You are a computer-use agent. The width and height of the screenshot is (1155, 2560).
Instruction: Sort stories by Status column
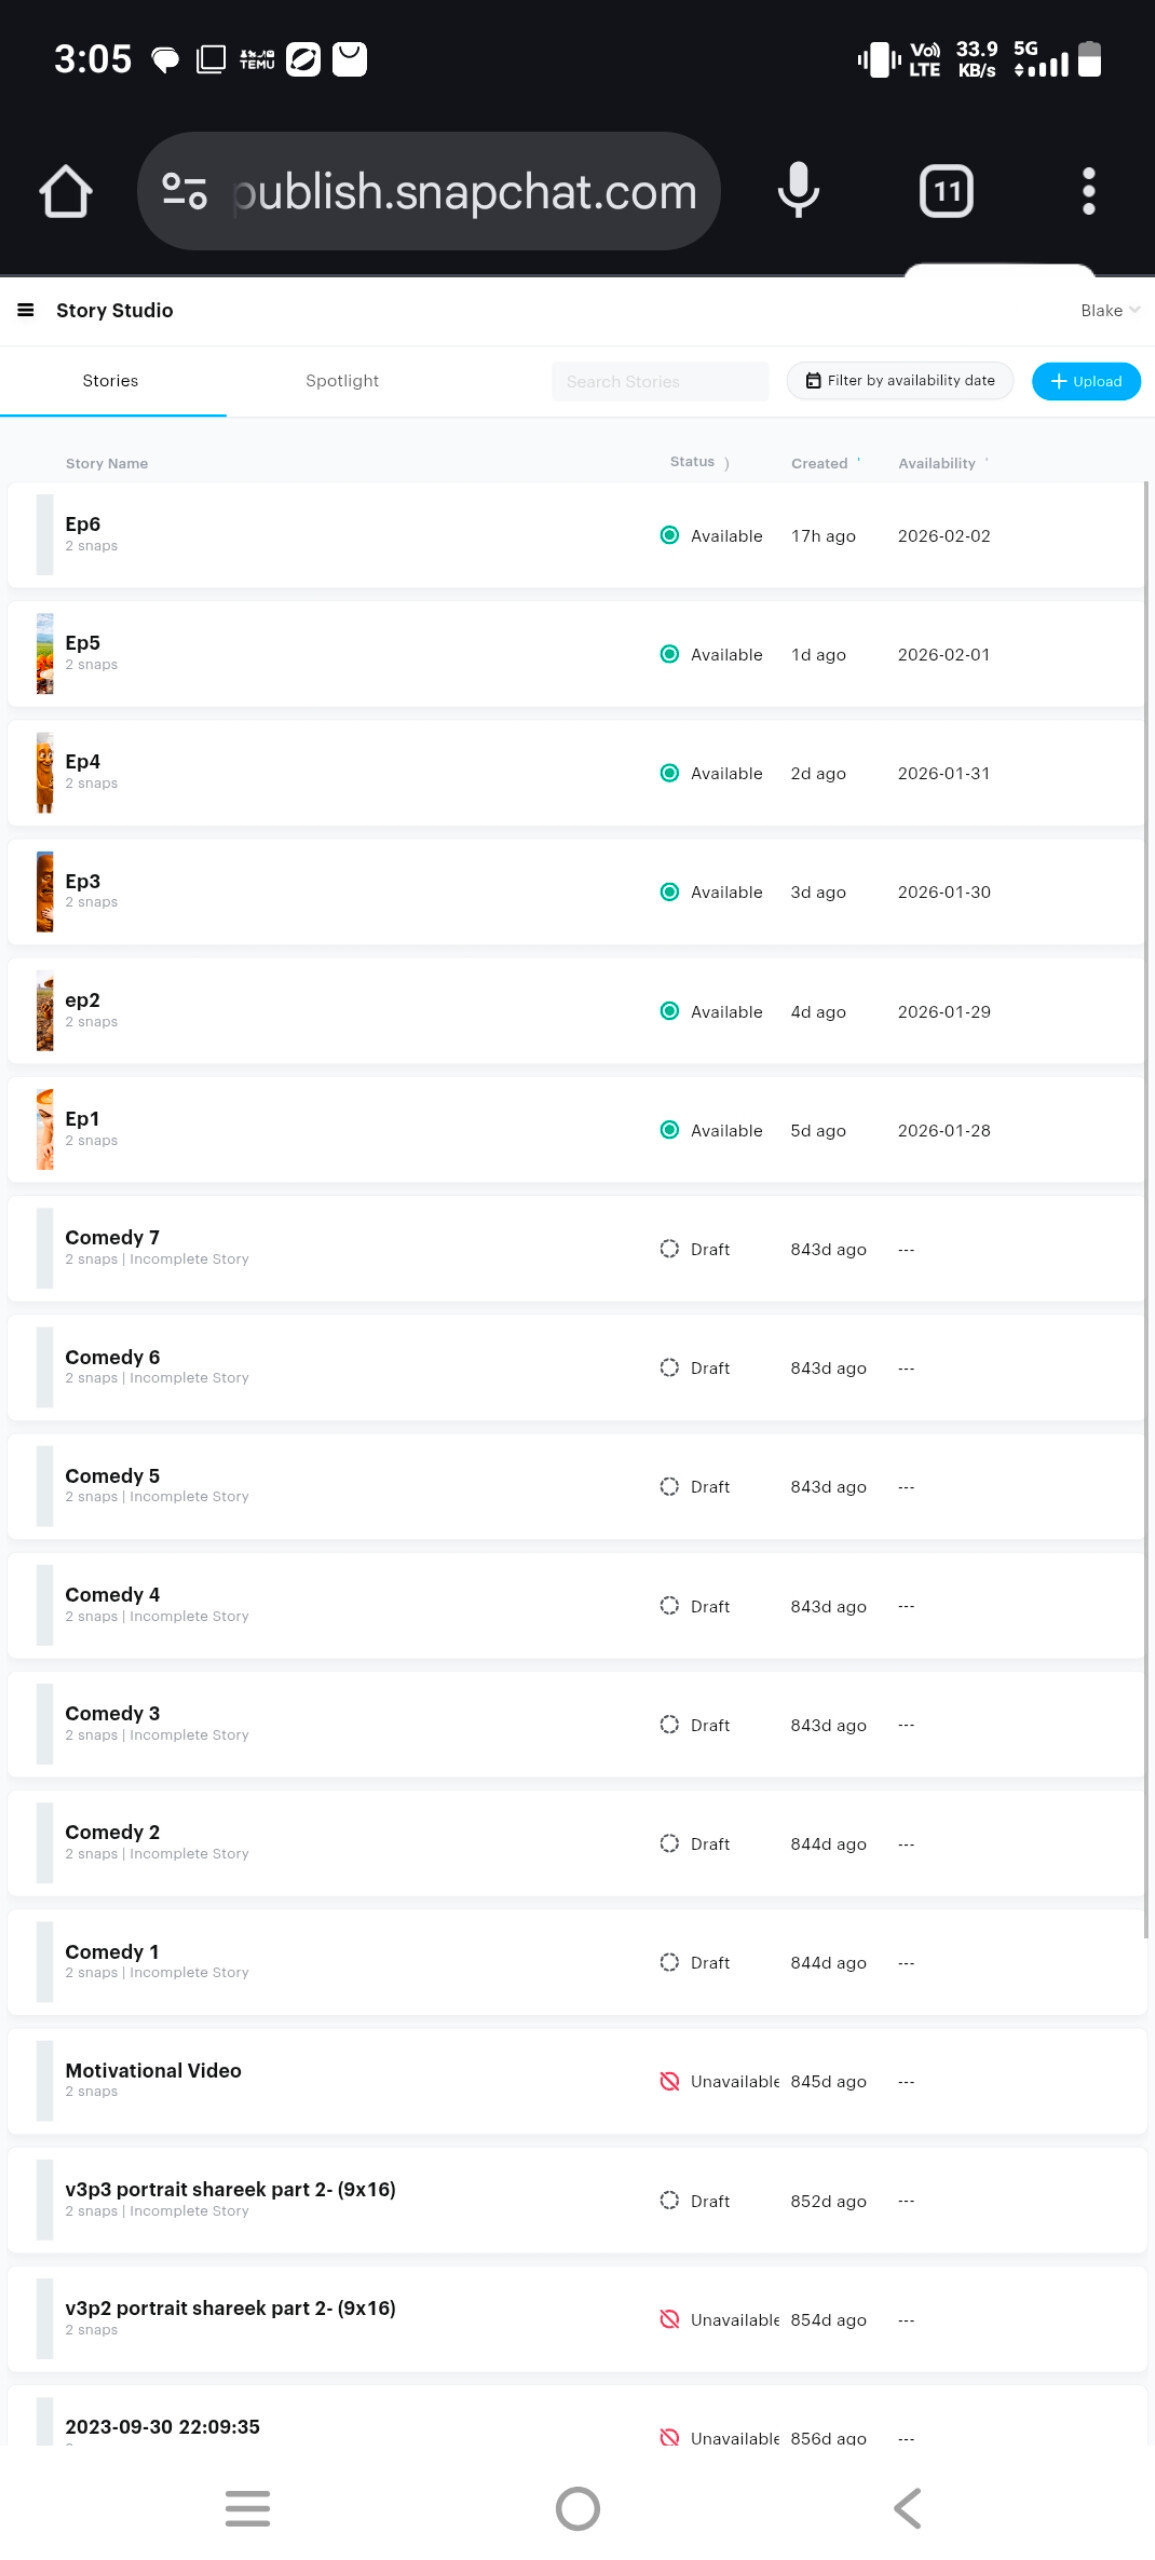(x=692, y=462)
